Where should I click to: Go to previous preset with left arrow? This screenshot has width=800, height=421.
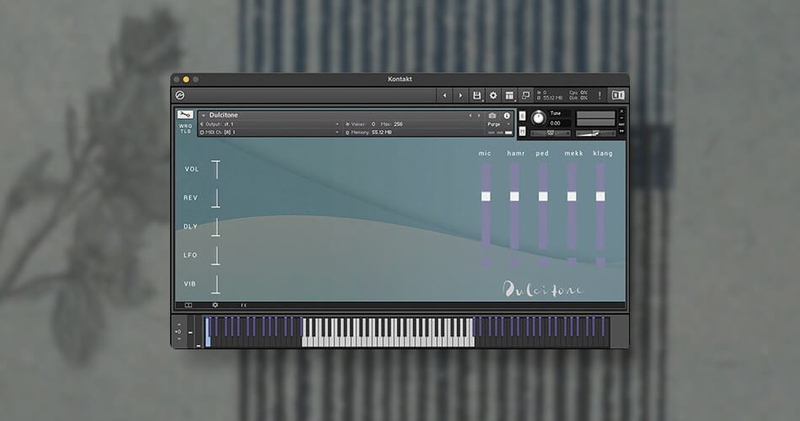tap(444, 95)
